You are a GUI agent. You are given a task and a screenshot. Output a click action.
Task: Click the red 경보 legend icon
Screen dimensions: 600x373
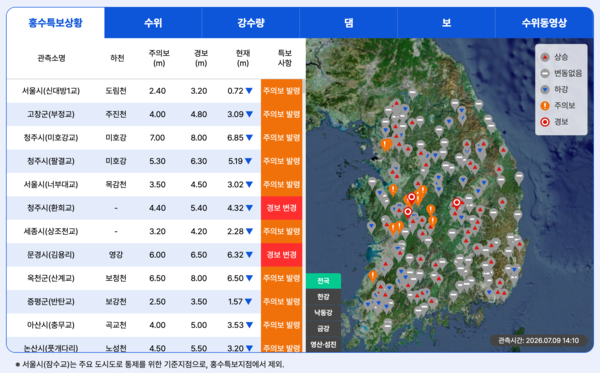point(545,122)
